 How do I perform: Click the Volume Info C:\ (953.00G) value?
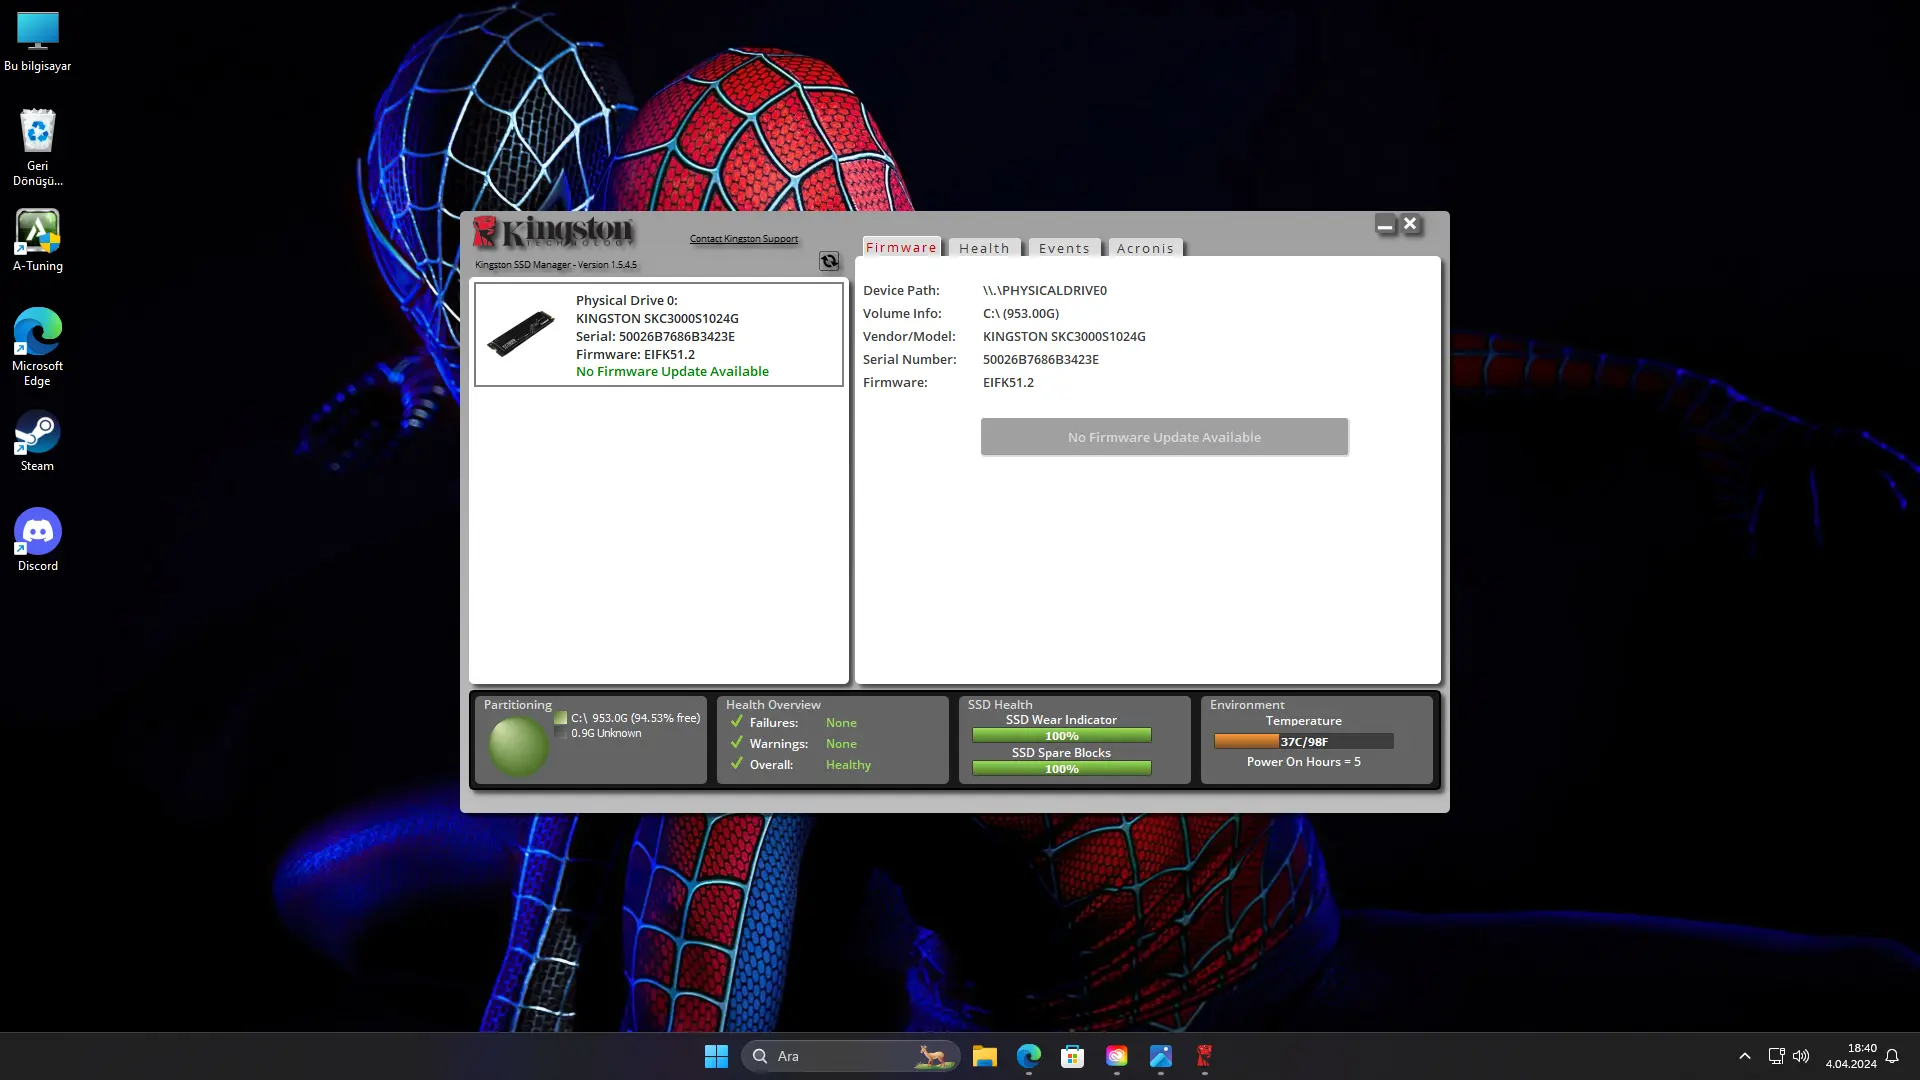[1020, 313]
